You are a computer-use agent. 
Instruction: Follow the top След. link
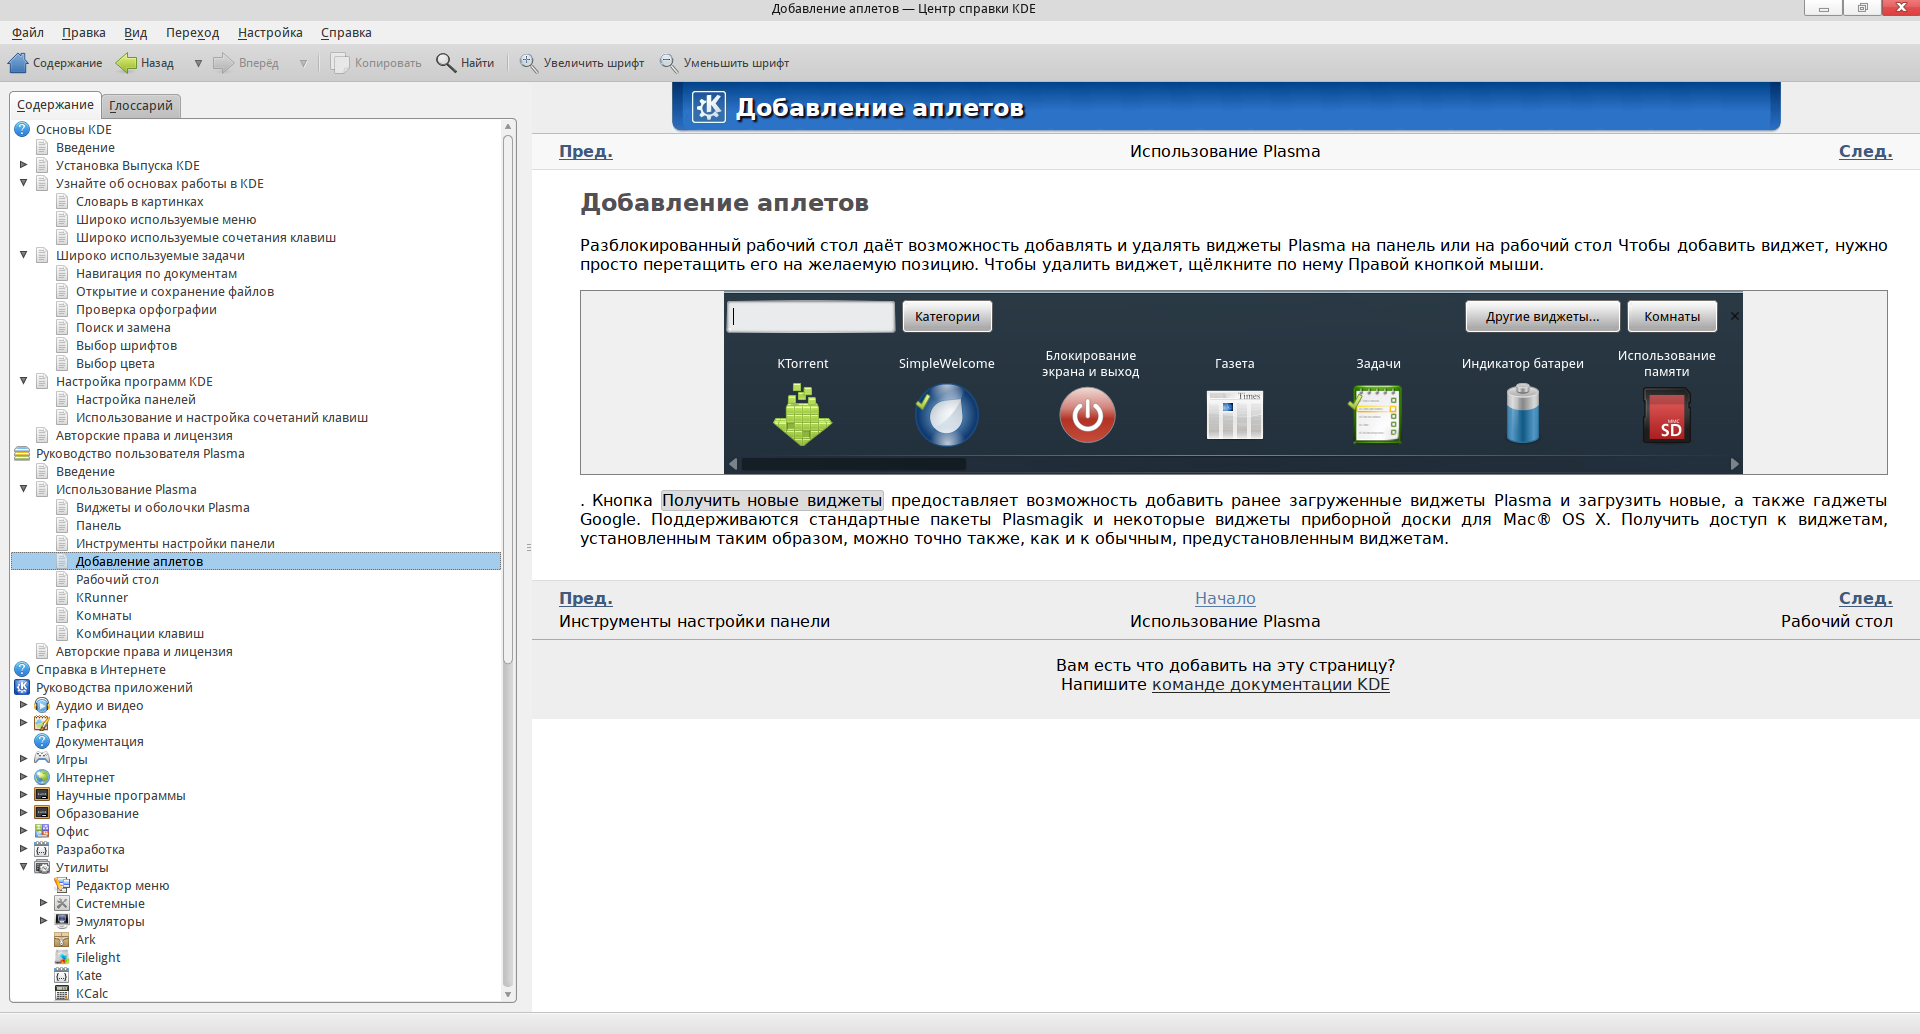(1866, 151)
